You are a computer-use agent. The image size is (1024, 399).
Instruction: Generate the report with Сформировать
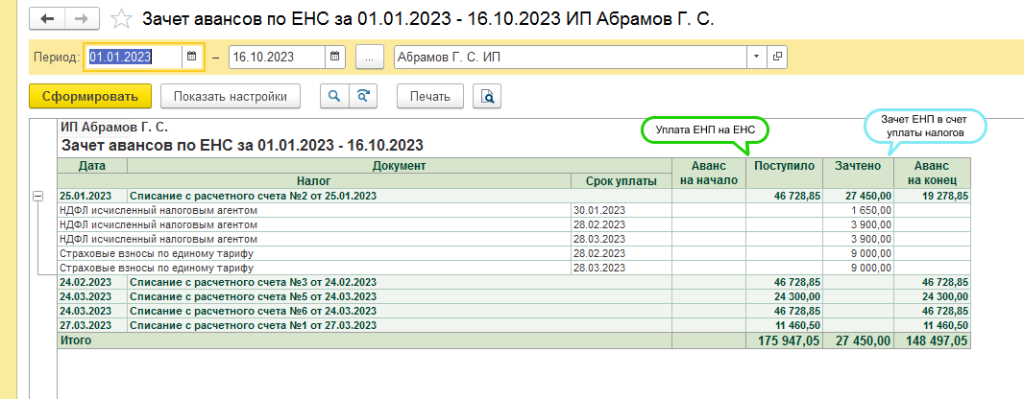point(90,97)
